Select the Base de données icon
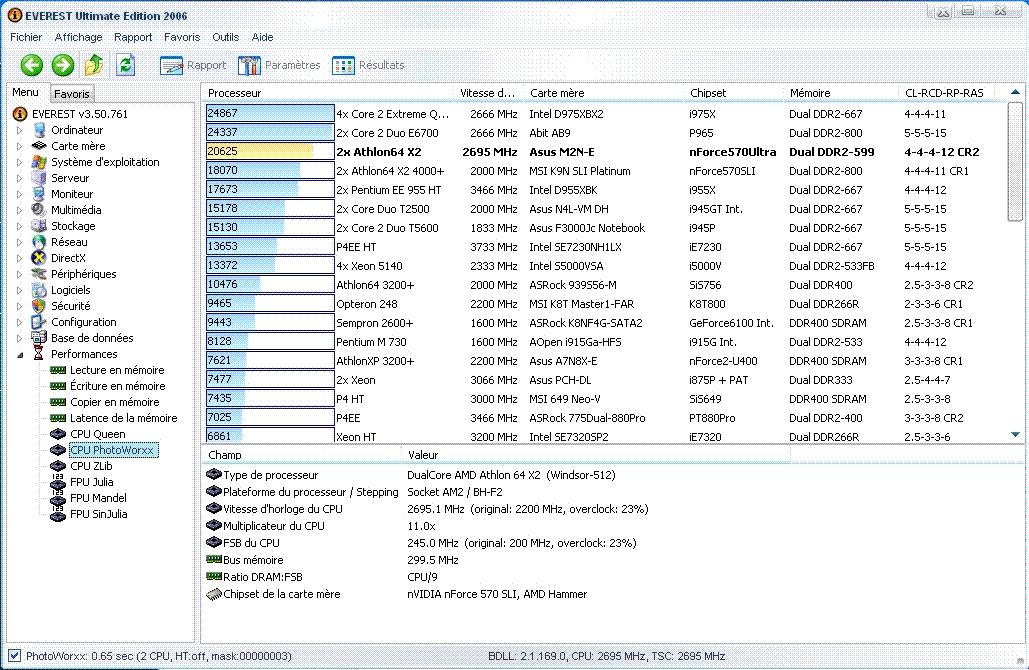Screen dimensions: 1029x670 tap(39, 338)
